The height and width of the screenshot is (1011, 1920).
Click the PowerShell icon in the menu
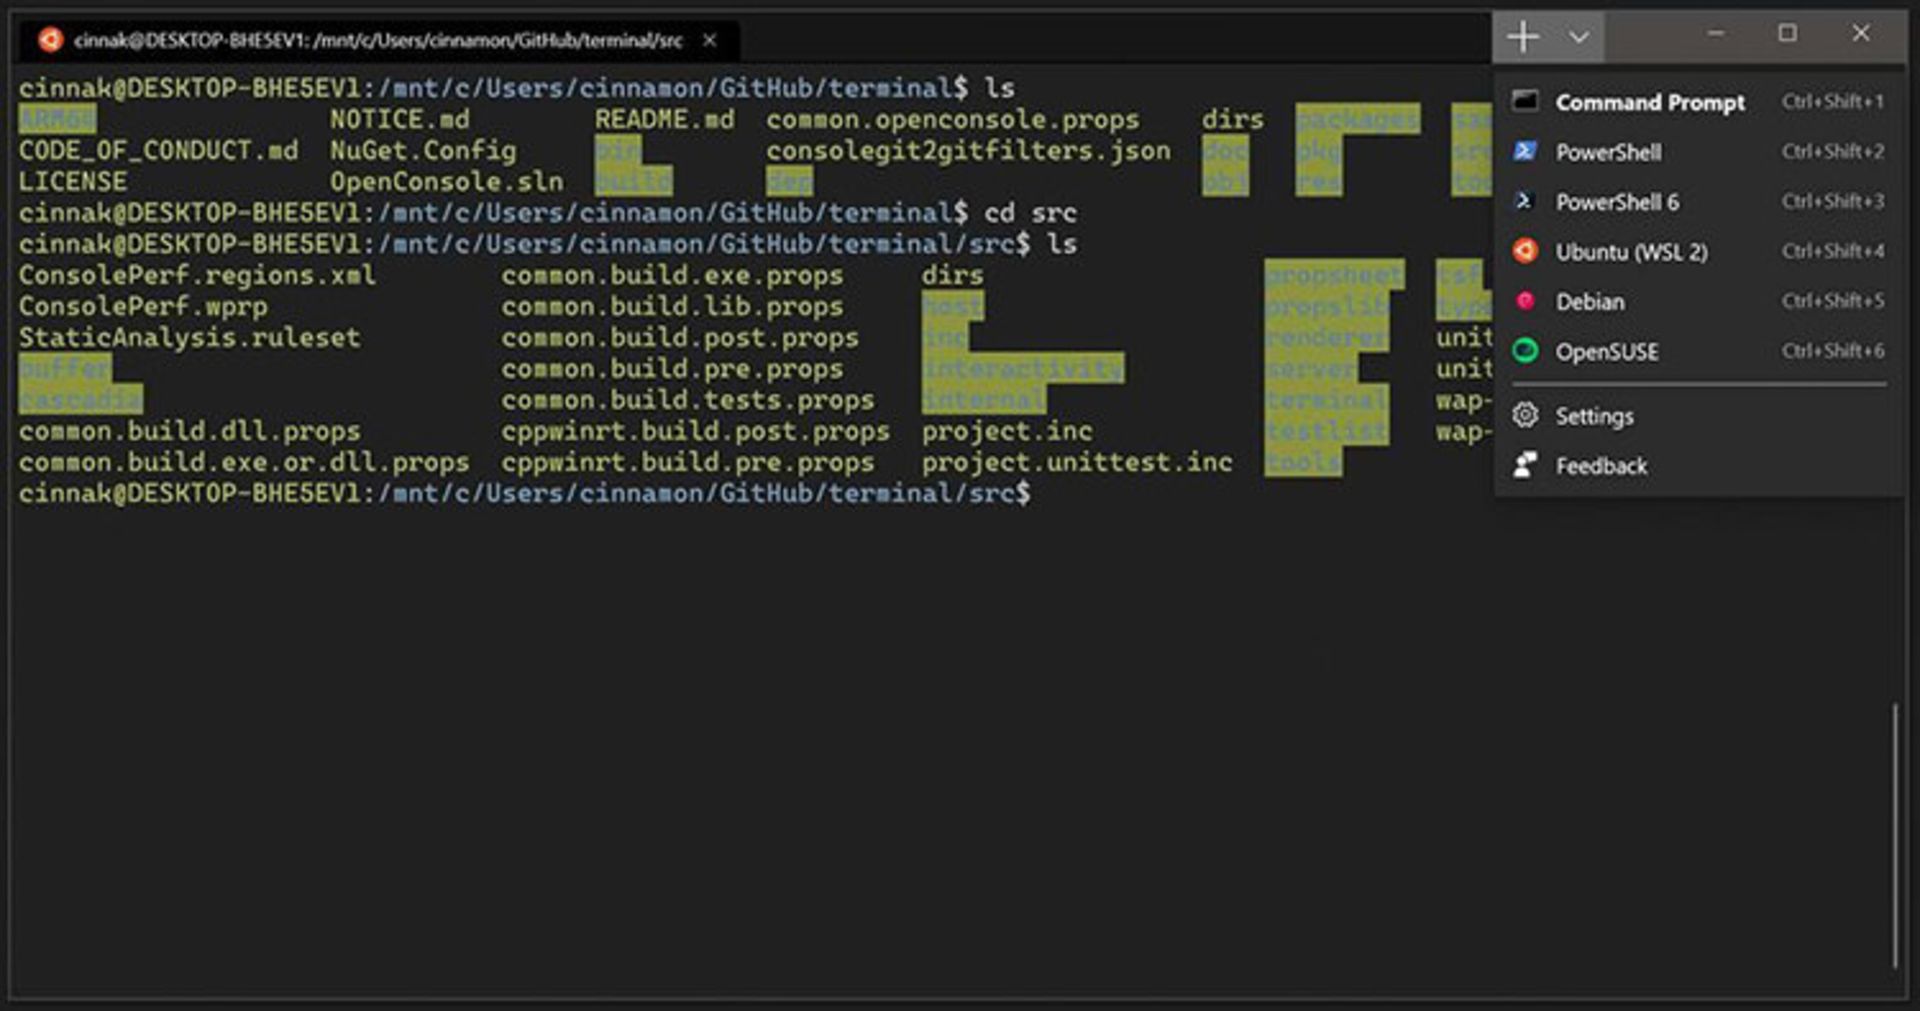[1523, 152]
